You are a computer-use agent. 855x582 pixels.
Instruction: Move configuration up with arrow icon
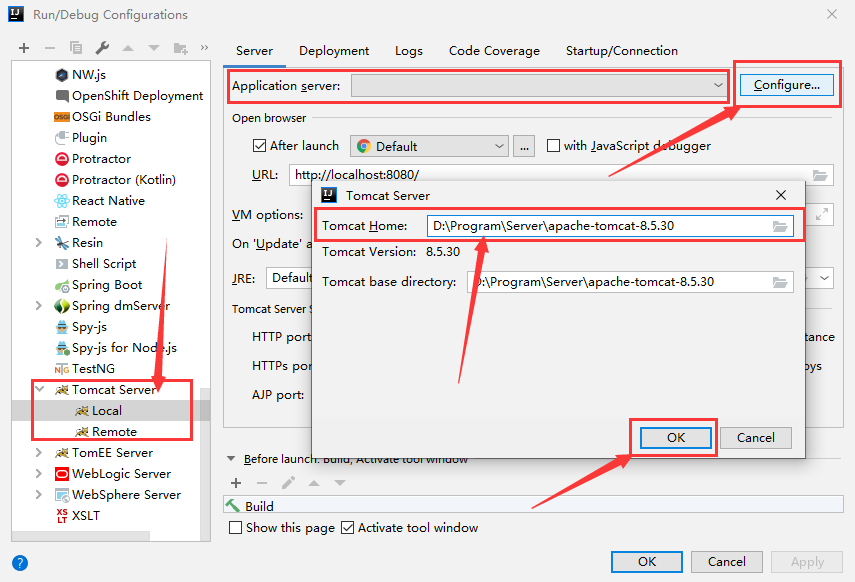[x=128, y=48]
